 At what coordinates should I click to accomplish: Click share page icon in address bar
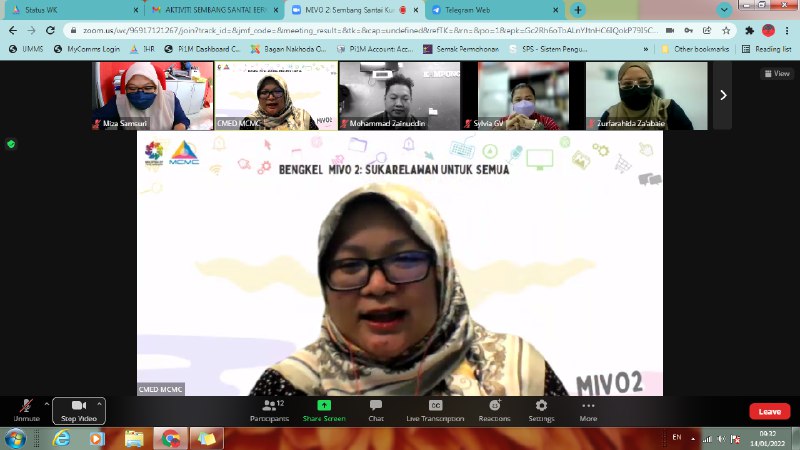coord(707,31)
